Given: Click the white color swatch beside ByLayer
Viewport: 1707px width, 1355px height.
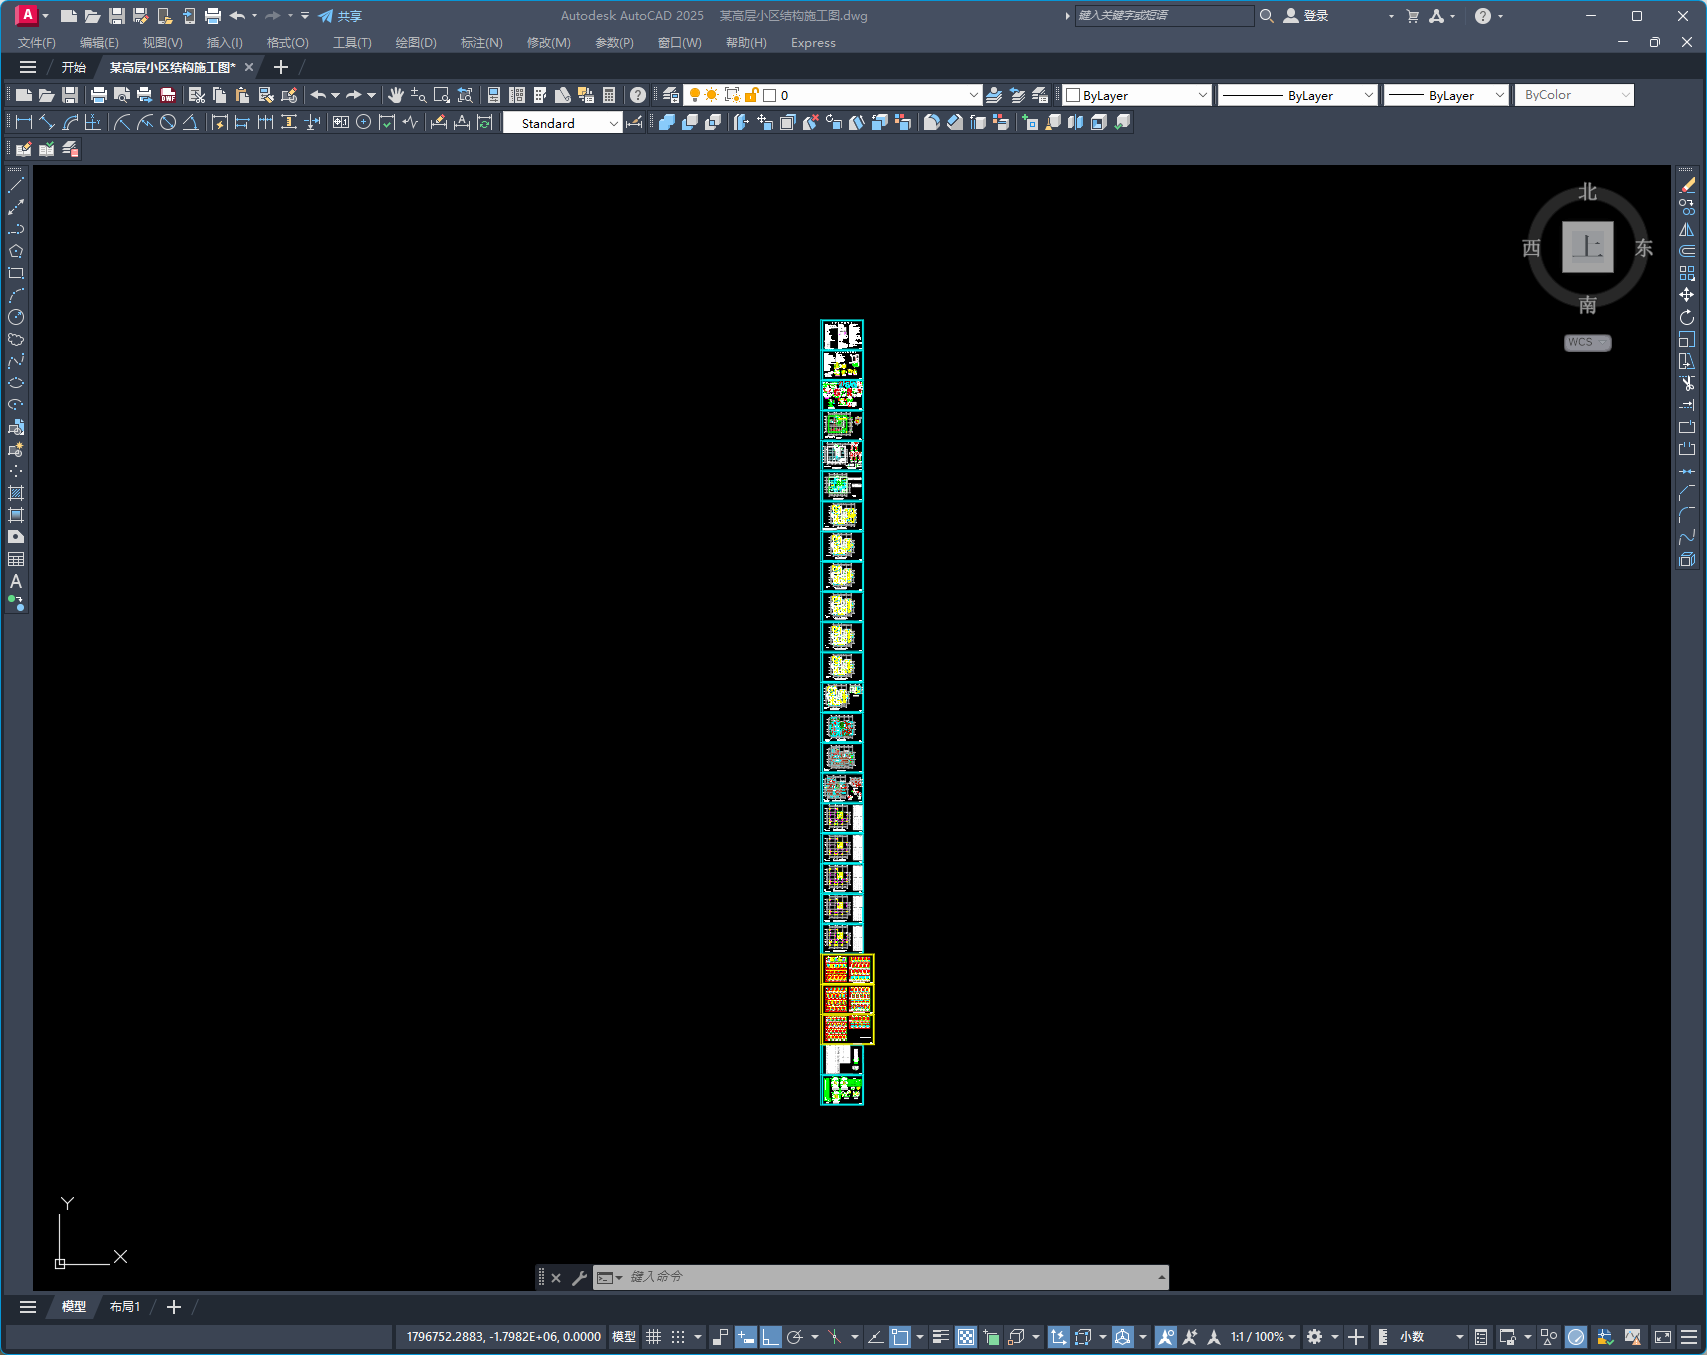Looking at the screenshot, I should pos(1073,95).
